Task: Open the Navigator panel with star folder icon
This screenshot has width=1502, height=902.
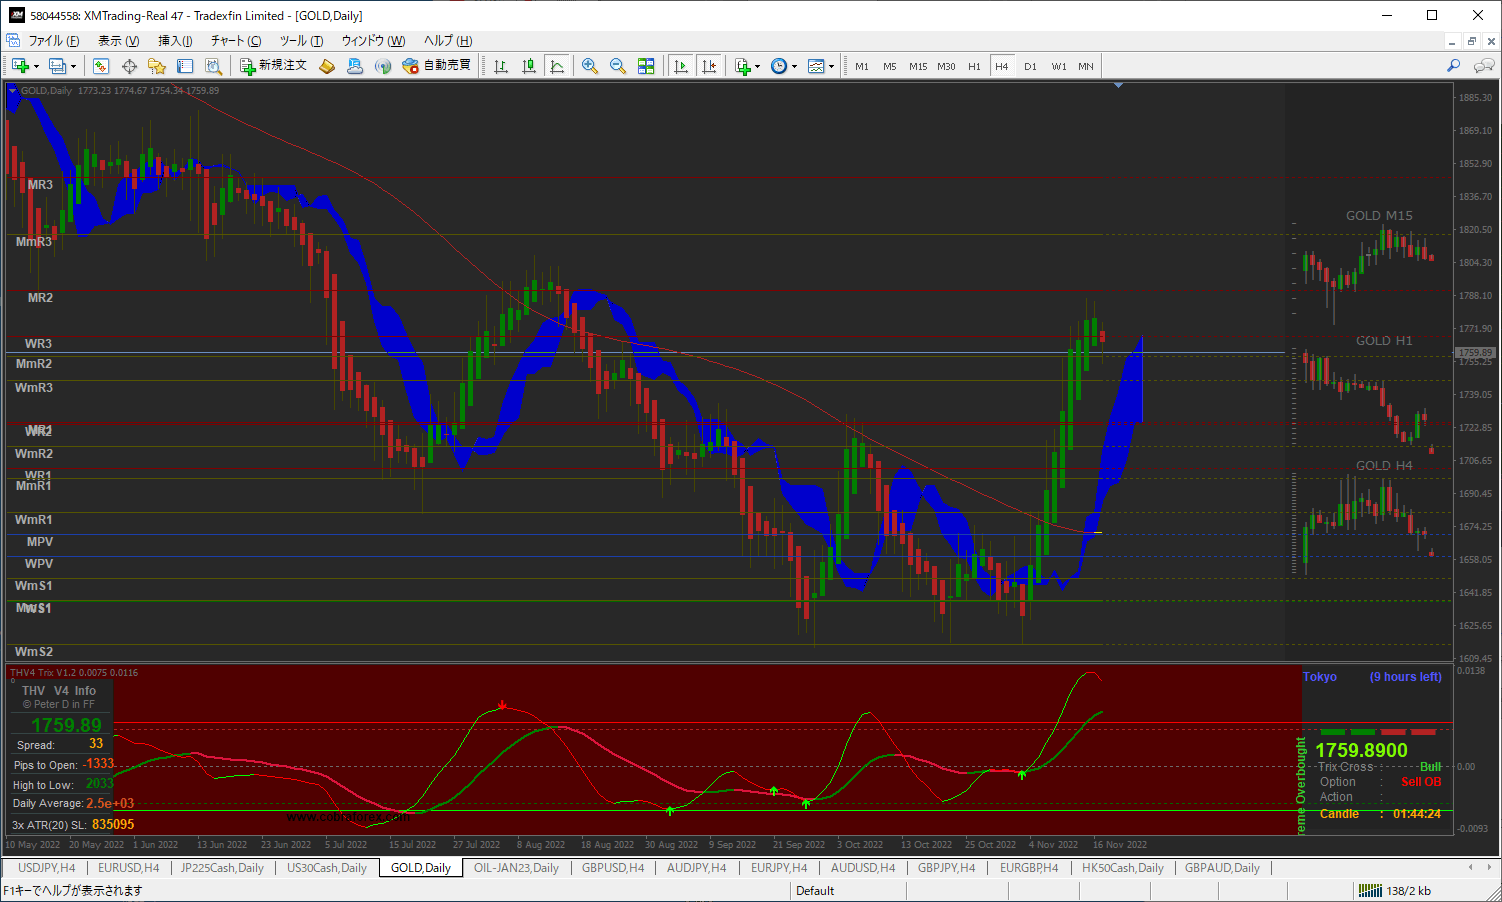Action: point(157,66)
